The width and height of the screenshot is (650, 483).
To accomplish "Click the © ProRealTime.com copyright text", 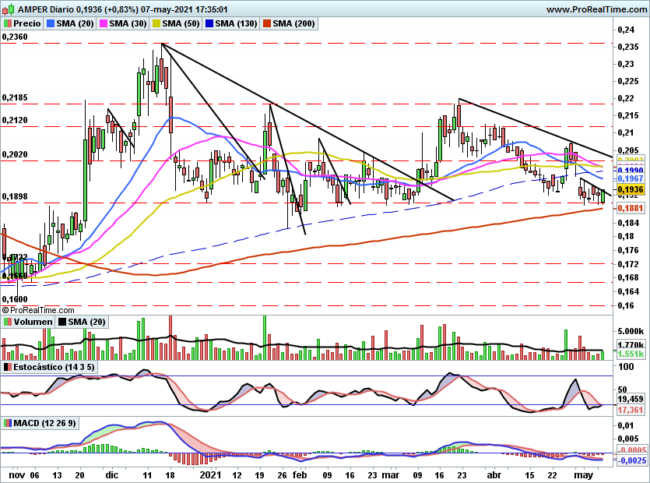I will point(38,310).
